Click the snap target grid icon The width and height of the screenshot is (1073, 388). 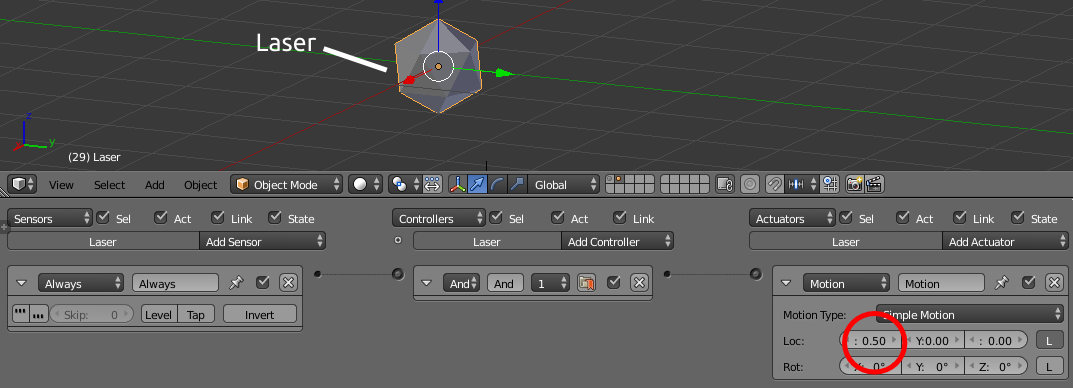pyautogui.click(x=830, y=185)
